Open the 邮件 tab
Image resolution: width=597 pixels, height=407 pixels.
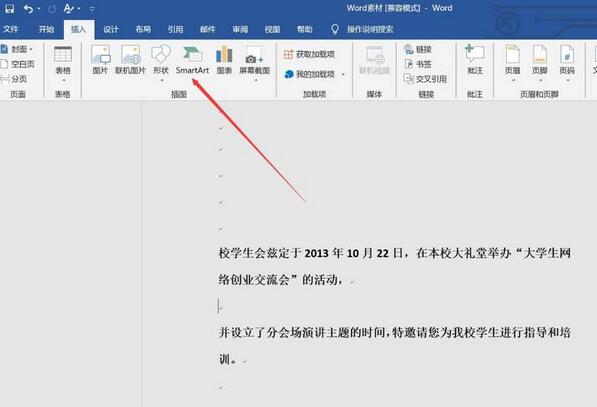(x=208, y=29)
